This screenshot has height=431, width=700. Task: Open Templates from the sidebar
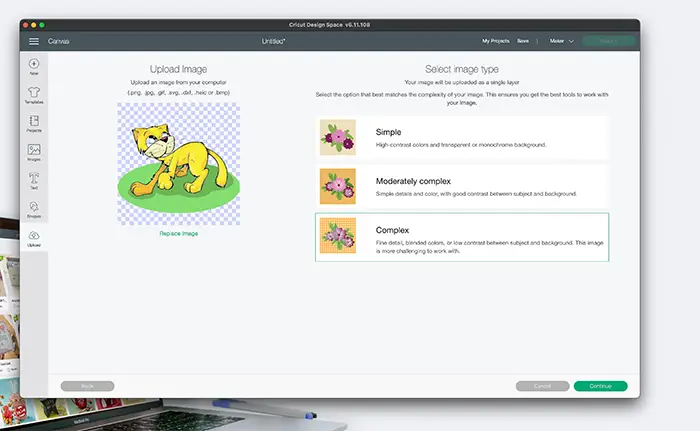(x=34, y=95)
